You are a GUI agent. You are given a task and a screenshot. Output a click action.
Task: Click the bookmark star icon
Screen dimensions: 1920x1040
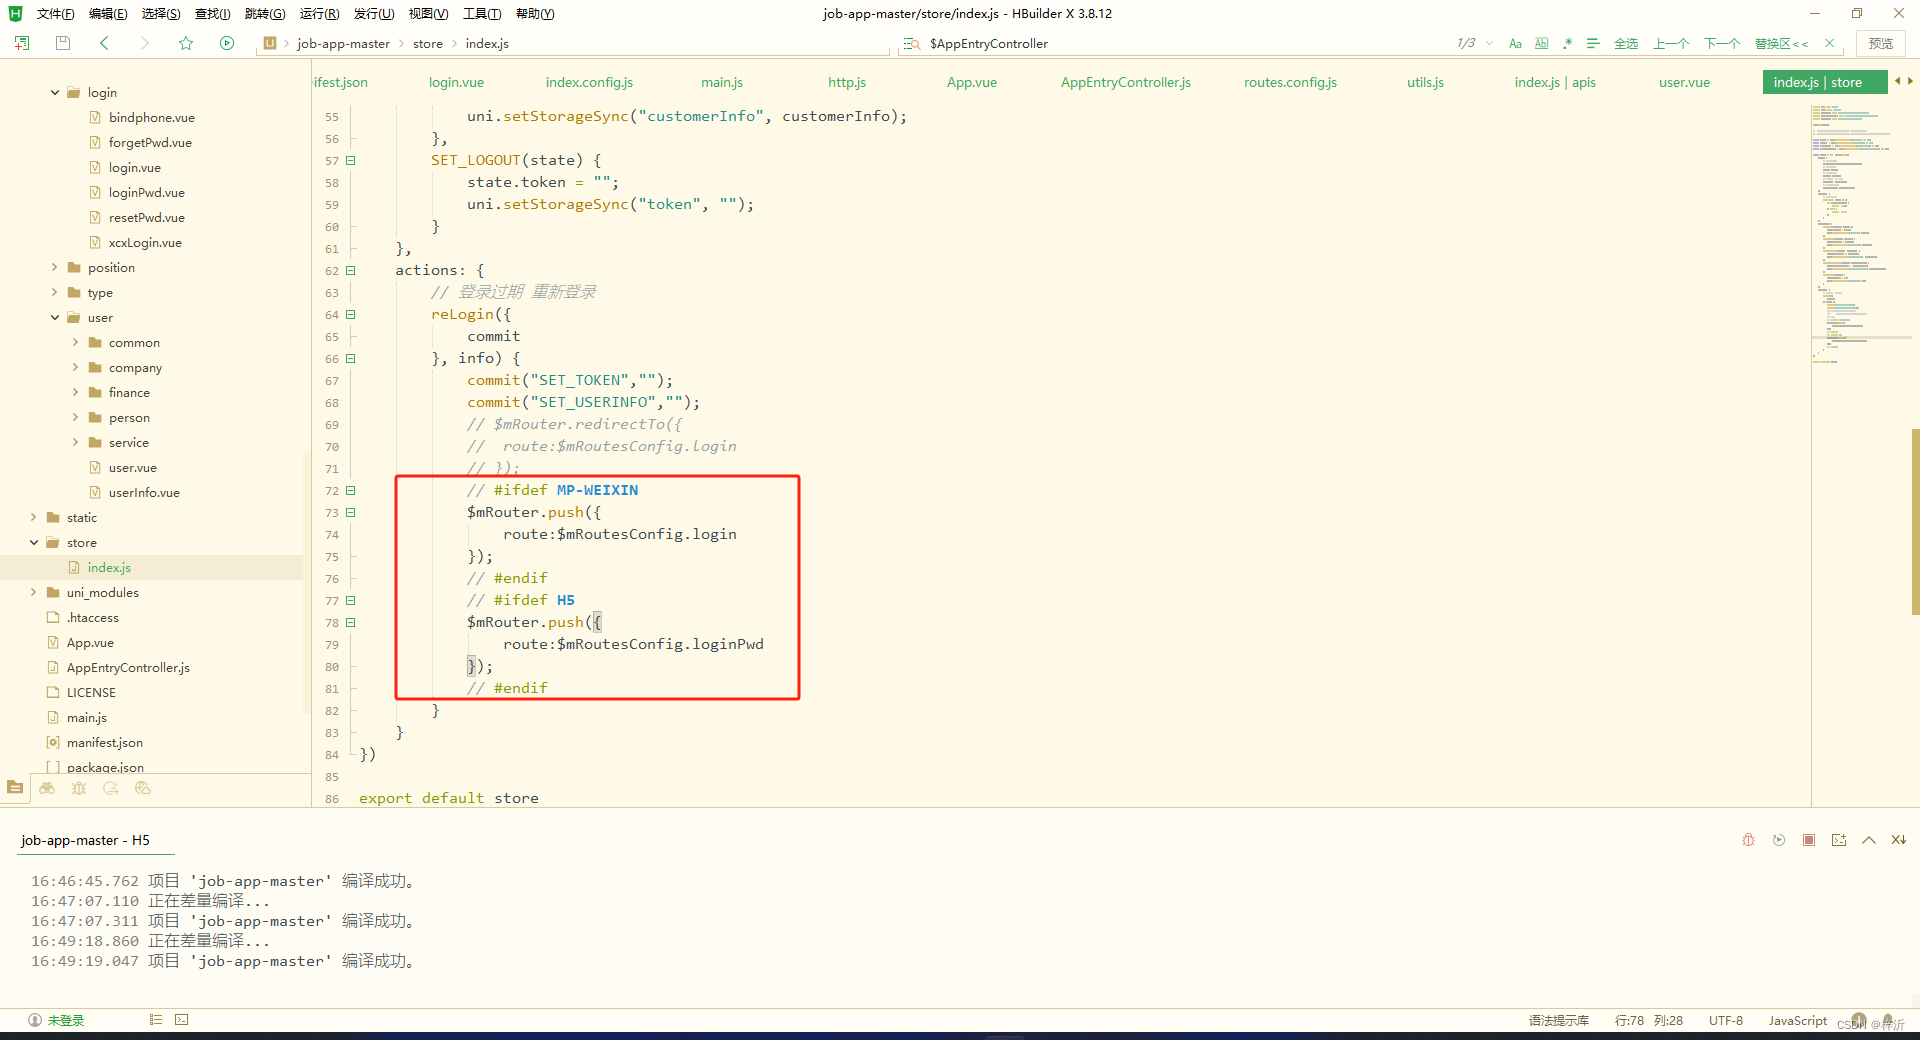[x=186, y=43]
